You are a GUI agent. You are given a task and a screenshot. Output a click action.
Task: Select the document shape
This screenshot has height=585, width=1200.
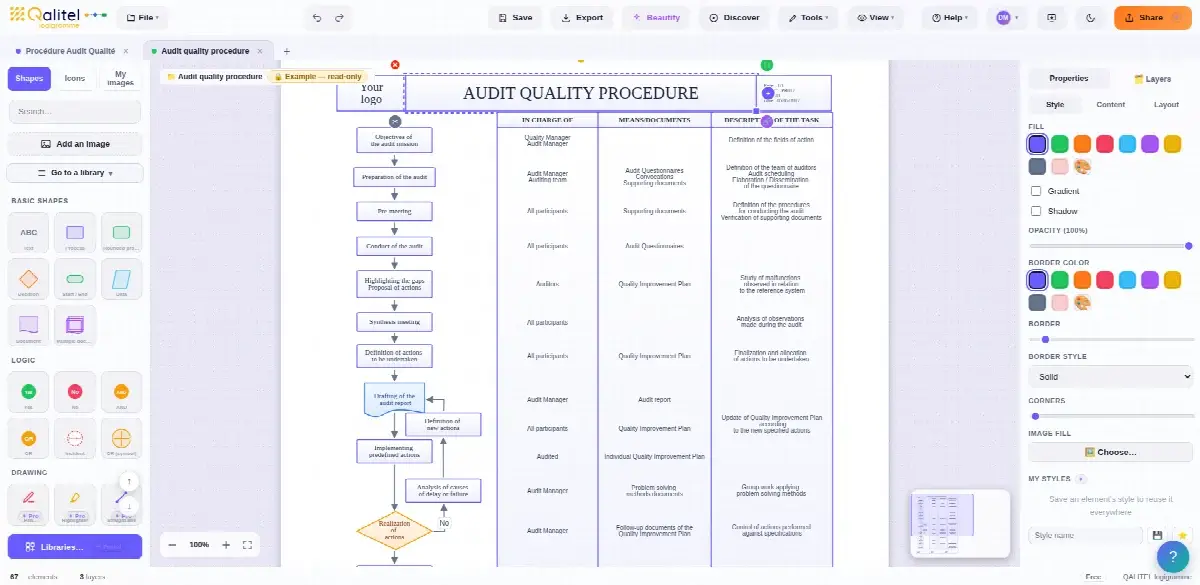coord(29,325)
